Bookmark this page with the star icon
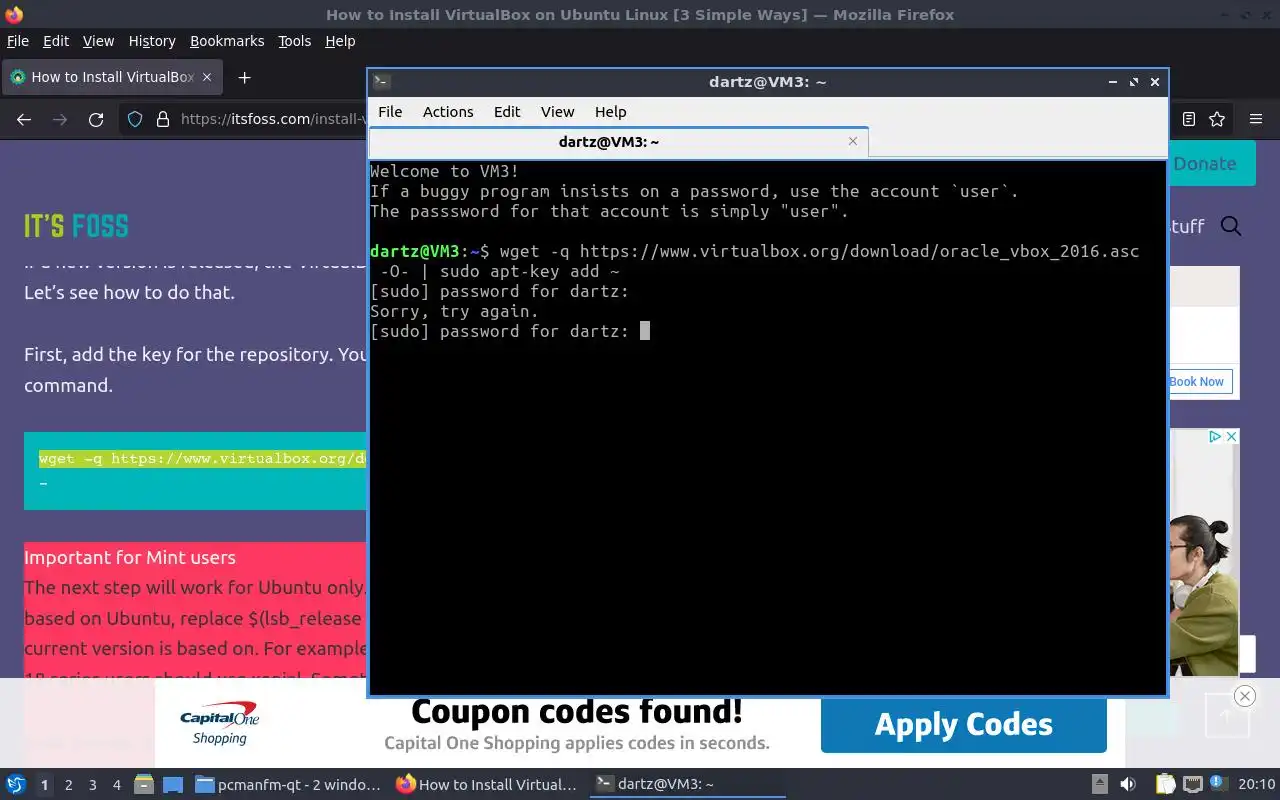1280x800 pixels. [1217, 119]
